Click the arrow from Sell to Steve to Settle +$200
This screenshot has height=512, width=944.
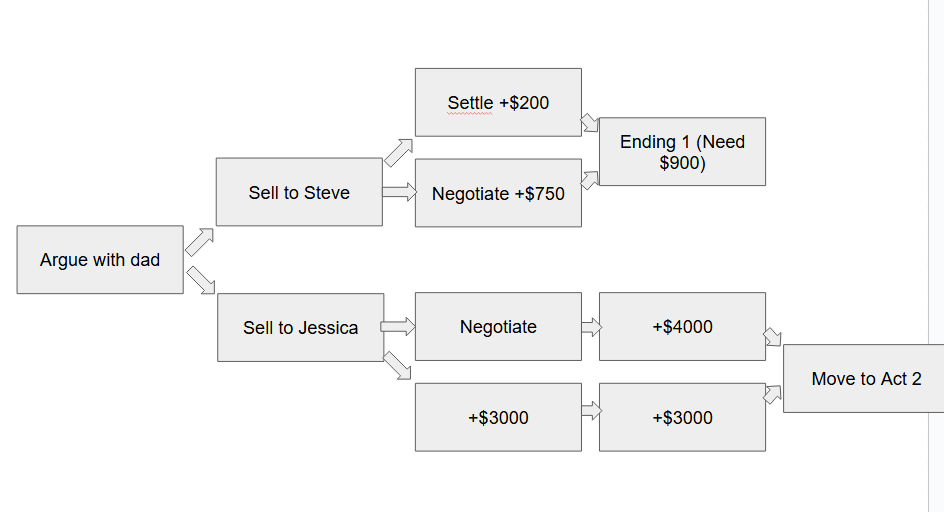(397, 153)
